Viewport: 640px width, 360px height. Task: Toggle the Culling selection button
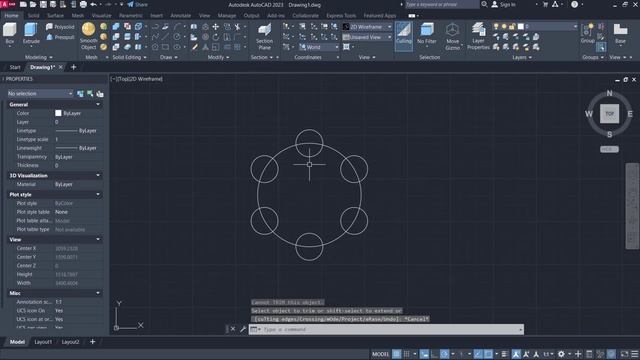(404, 36)
